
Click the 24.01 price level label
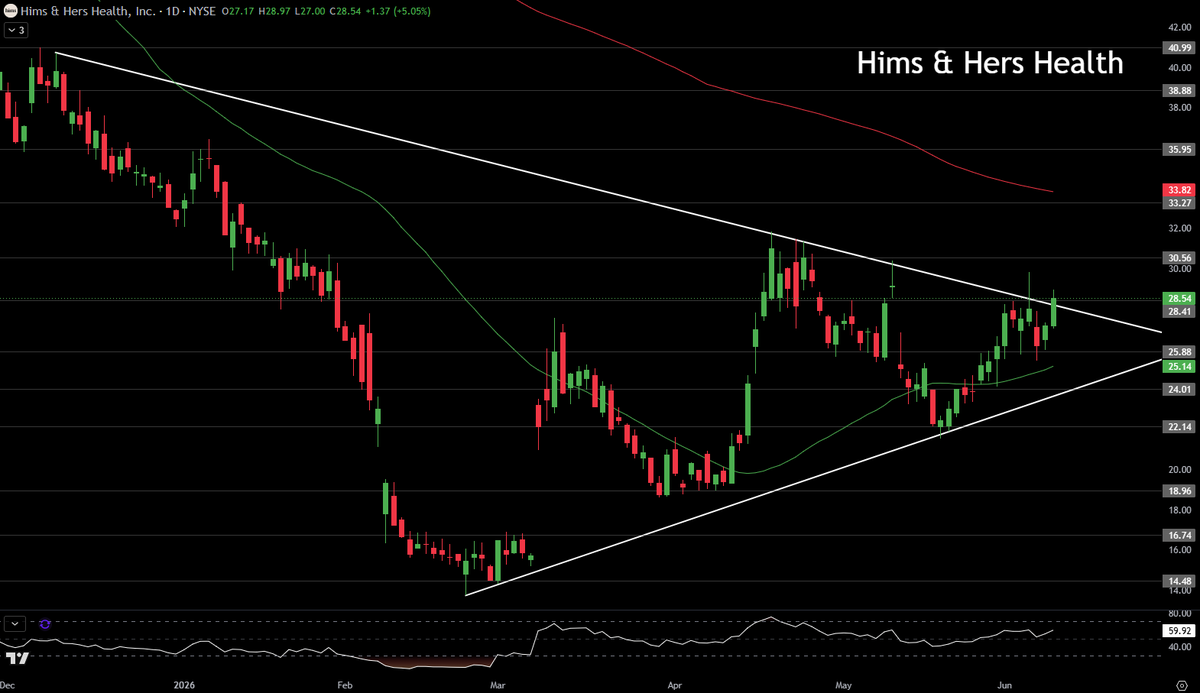tap(1178, 389)
